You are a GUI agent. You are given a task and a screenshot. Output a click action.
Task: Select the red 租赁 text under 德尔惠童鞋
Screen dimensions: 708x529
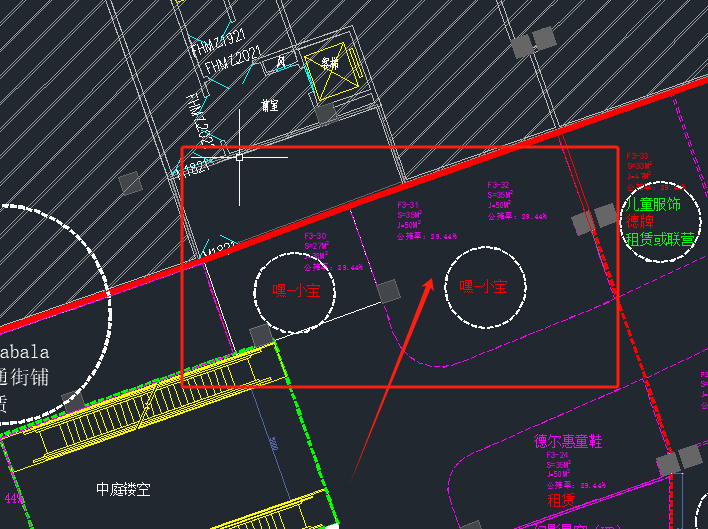[561, 498]
